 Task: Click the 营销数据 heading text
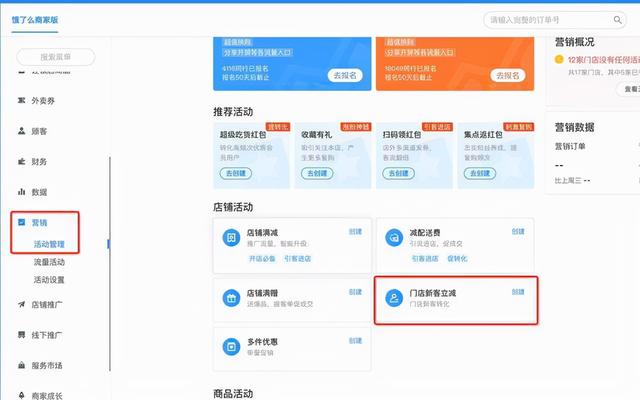tap(574, 127)
